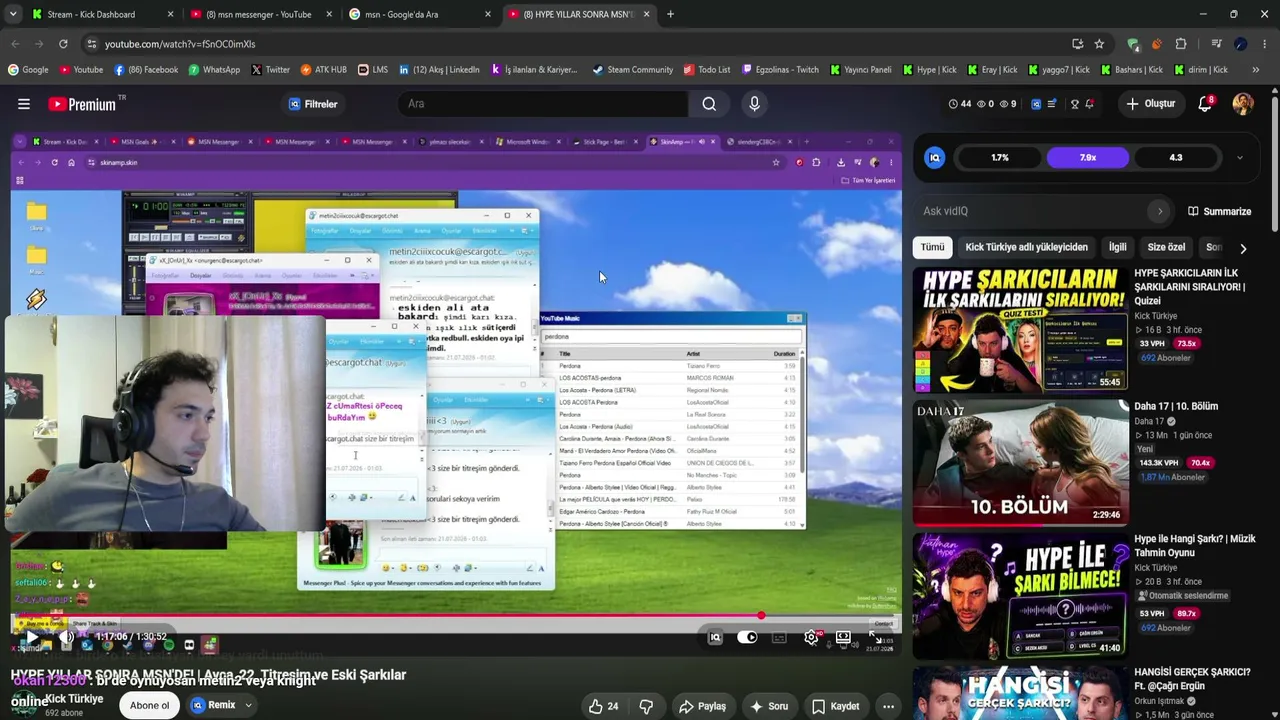The height and width of the screenshot is (720, 1280).
Task: Save the video with Kaydet
Action: click(x=835, y=706)
